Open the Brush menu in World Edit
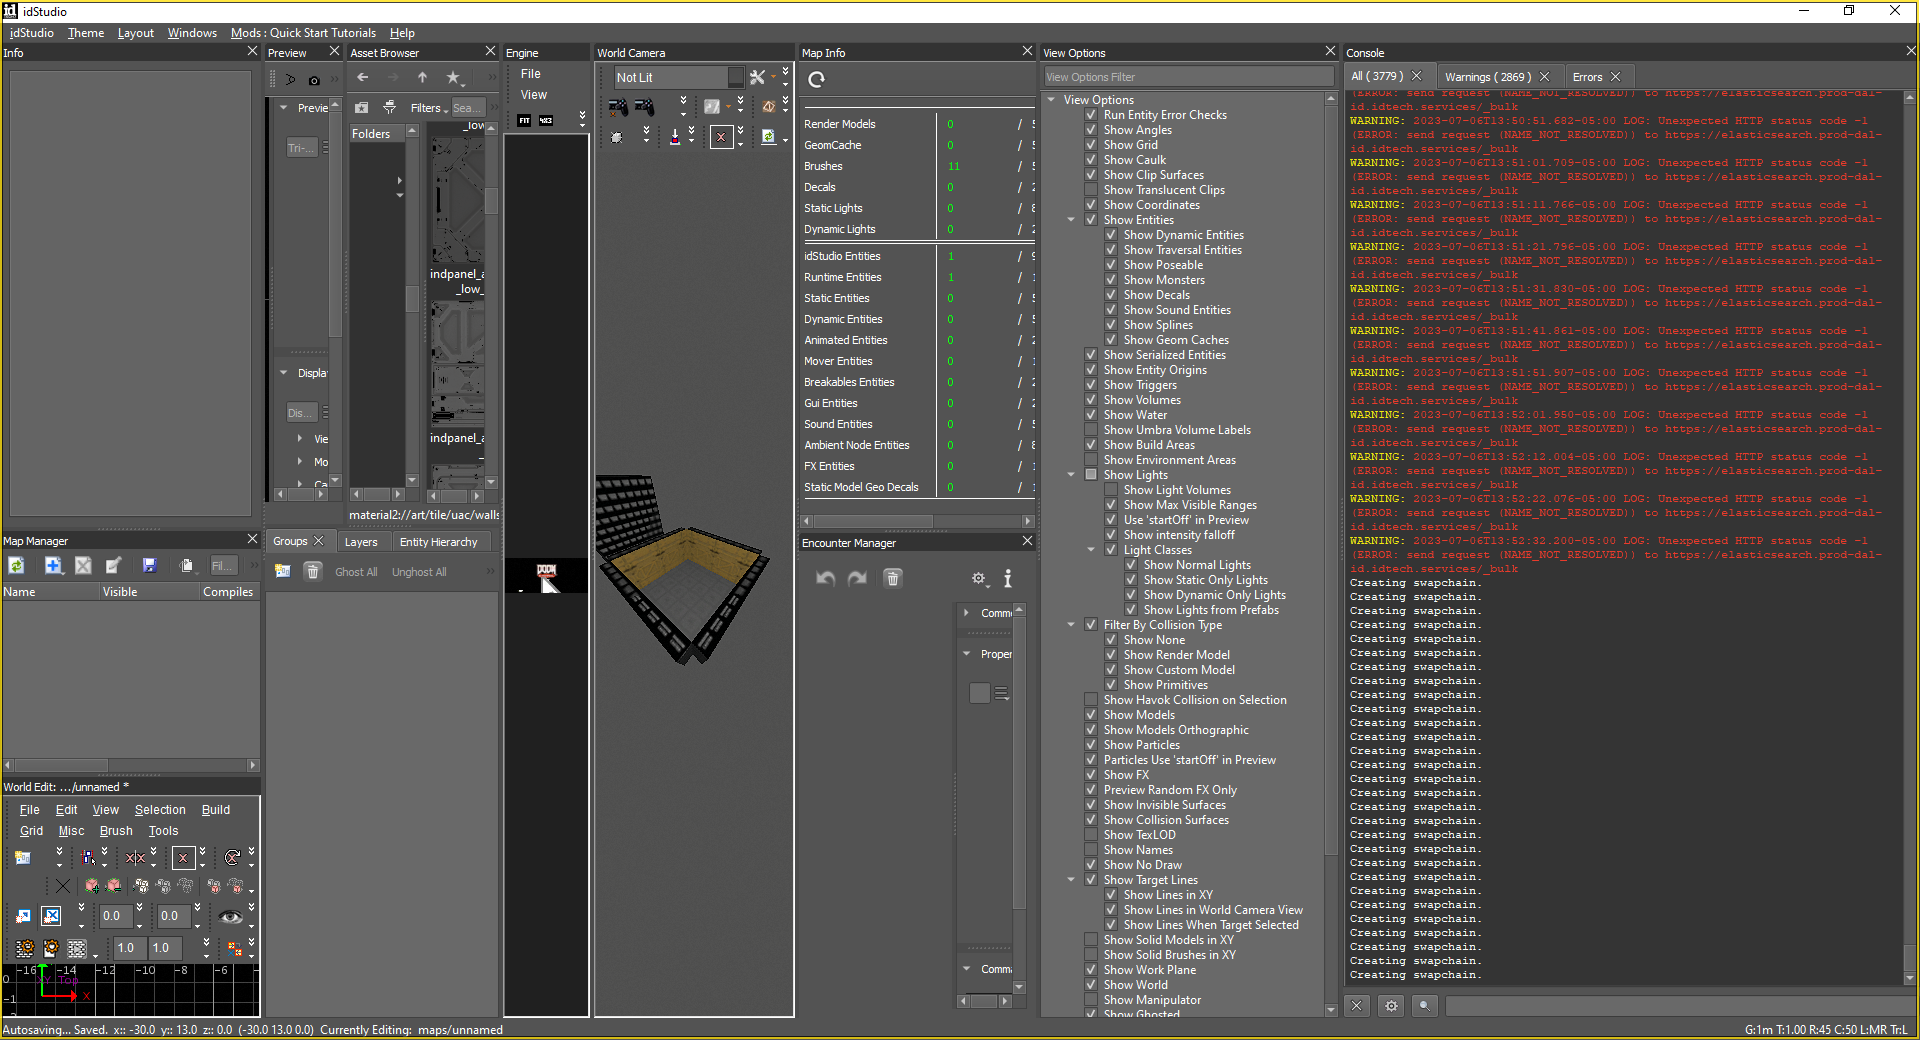The height and width of the screenshot is (1040, 1920). [x=116, y=831]
